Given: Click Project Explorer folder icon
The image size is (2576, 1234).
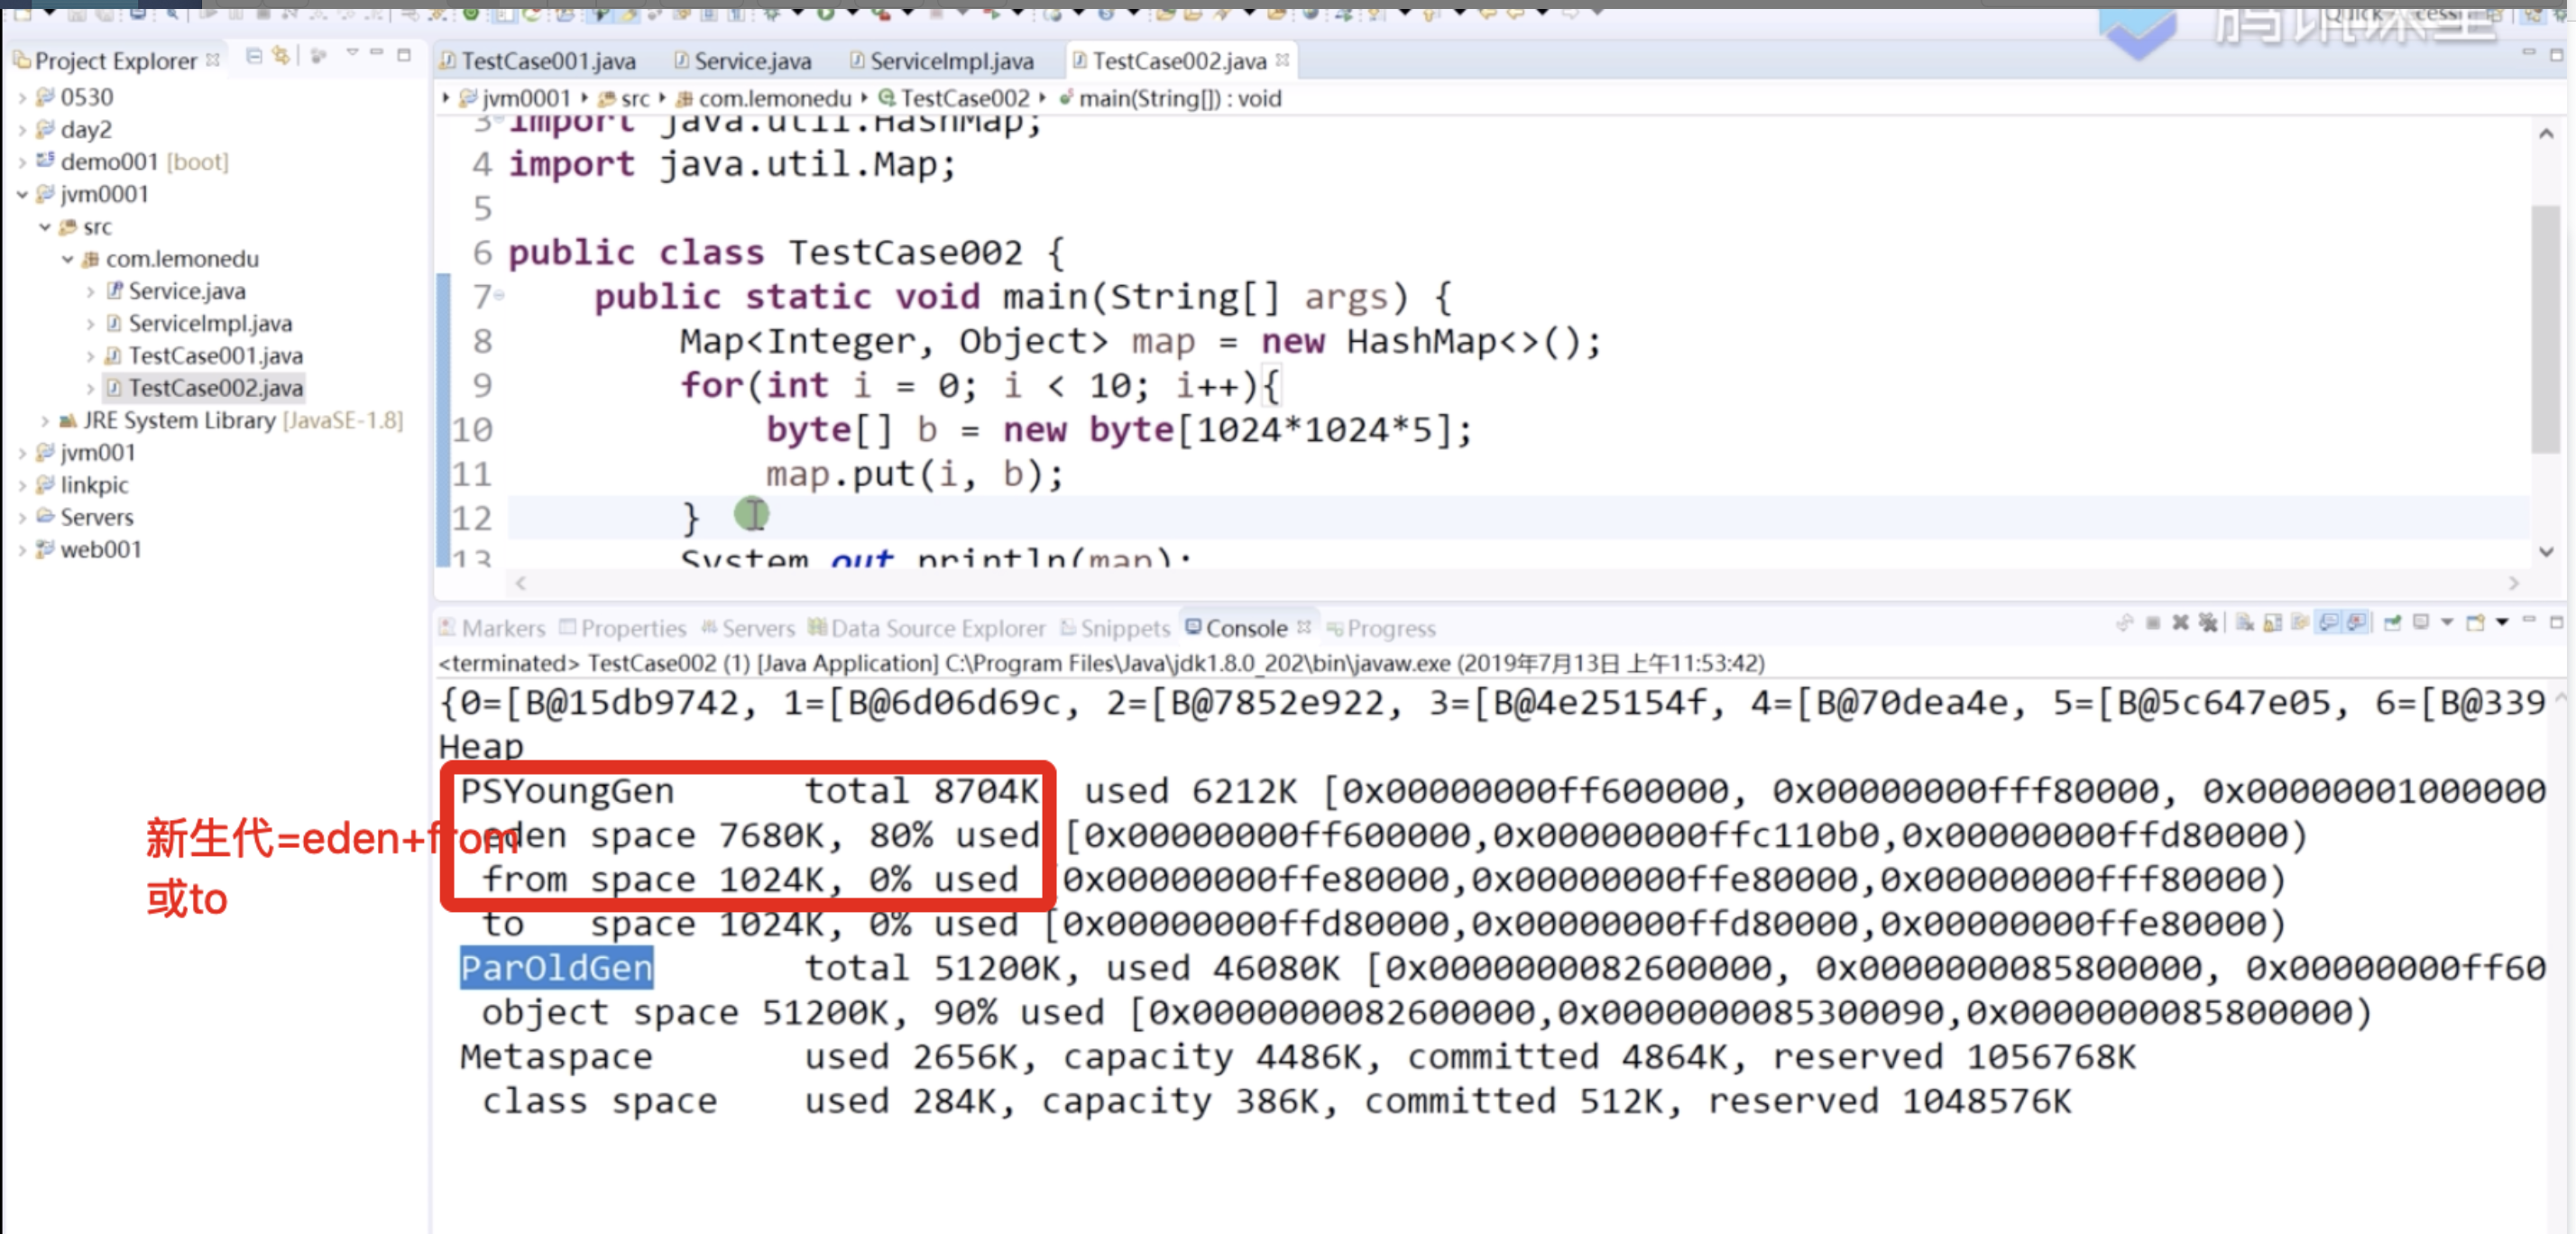Looking at the screenshot, I should tap(22, 61).
